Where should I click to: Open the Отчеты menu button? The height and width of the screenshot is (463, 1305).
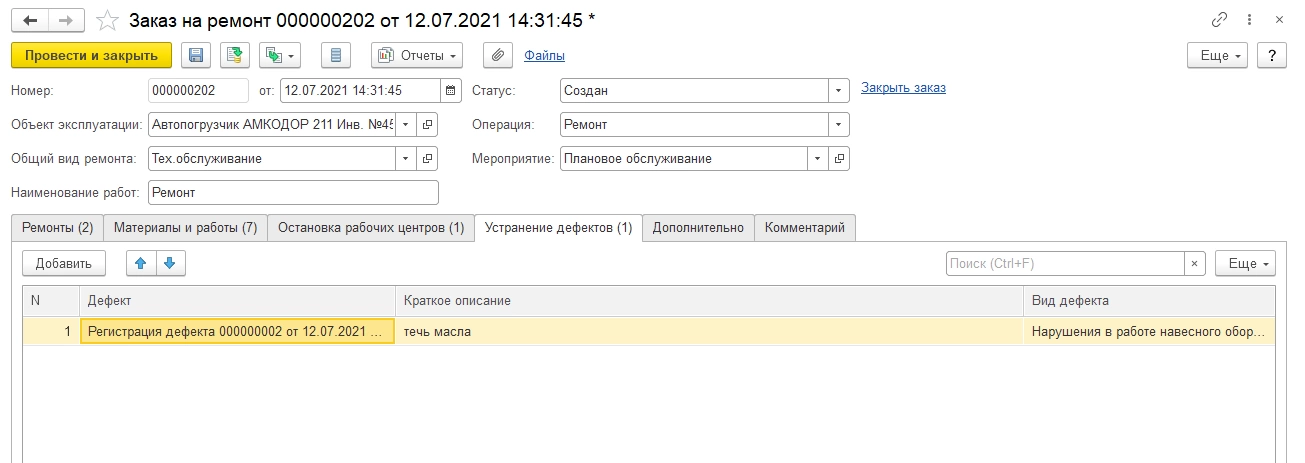point(417,55)
